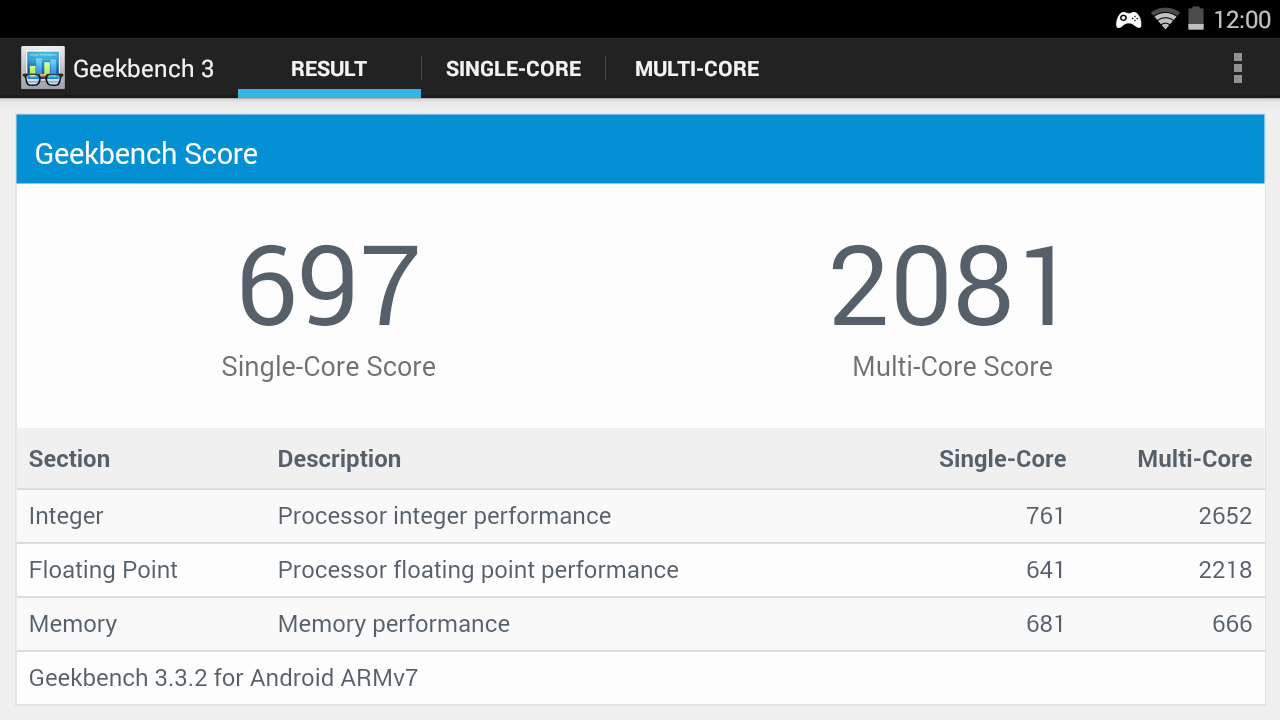
Task: Tap Memory performance description
Action: pyautogui.click(x=394, y=624)
